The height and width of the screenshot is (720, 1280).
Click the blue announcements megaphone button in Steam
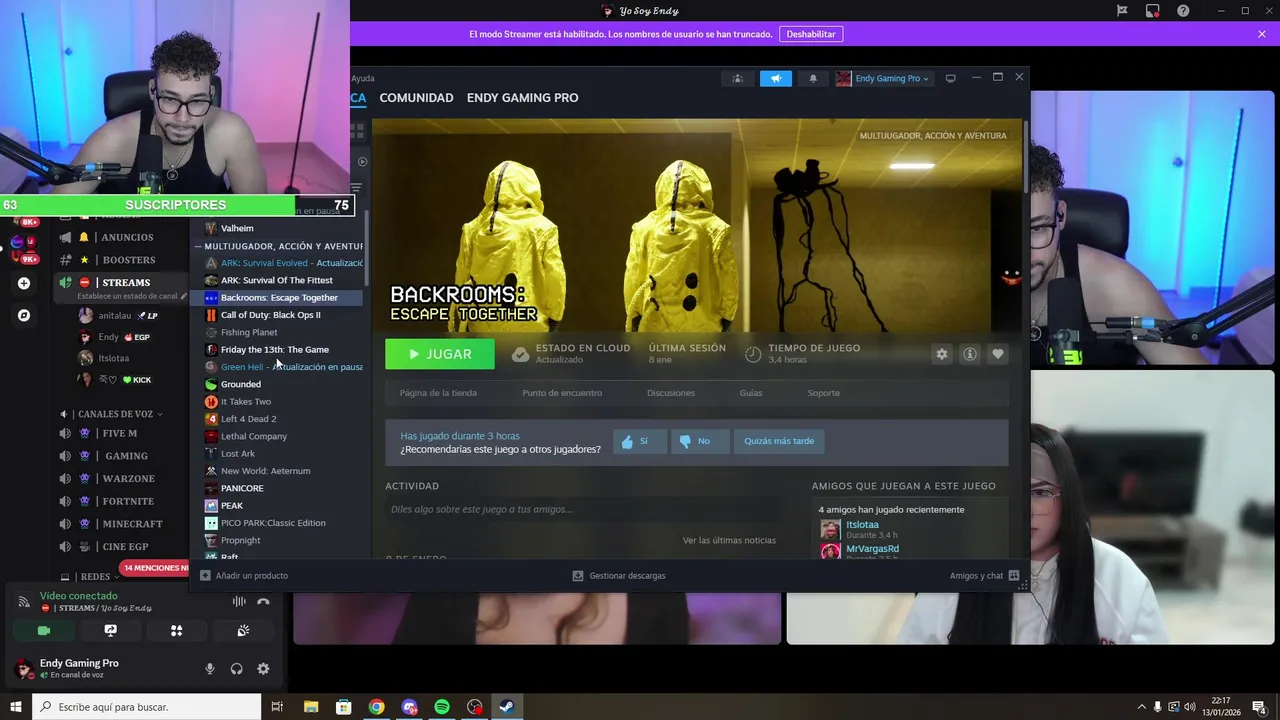pyautogui.click(x=775, y=78)
